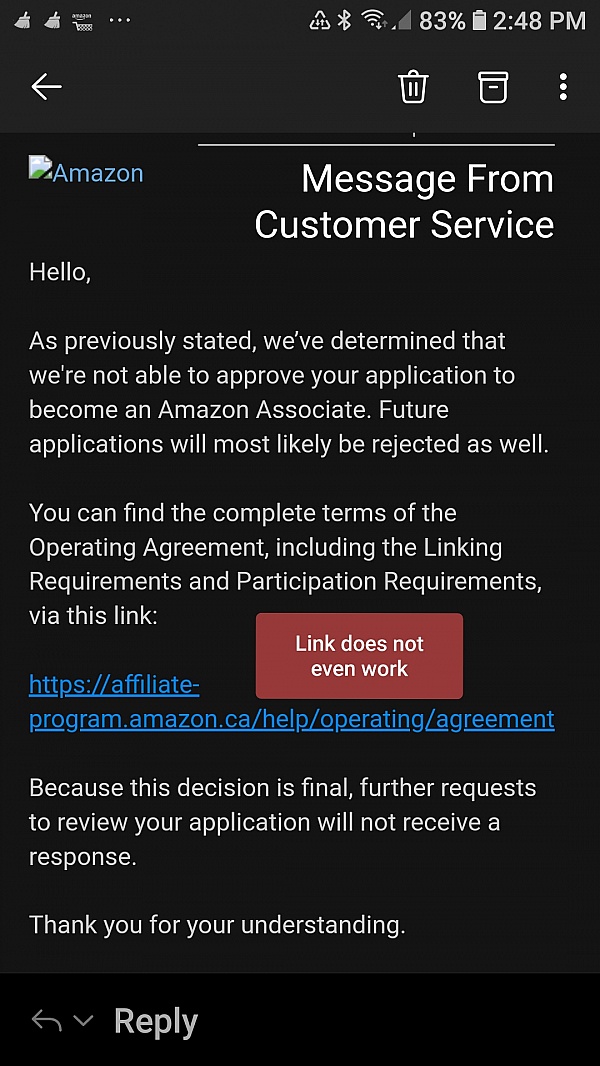
Task: Tap the notification overflow dots
Action: (x=119, y=20)
